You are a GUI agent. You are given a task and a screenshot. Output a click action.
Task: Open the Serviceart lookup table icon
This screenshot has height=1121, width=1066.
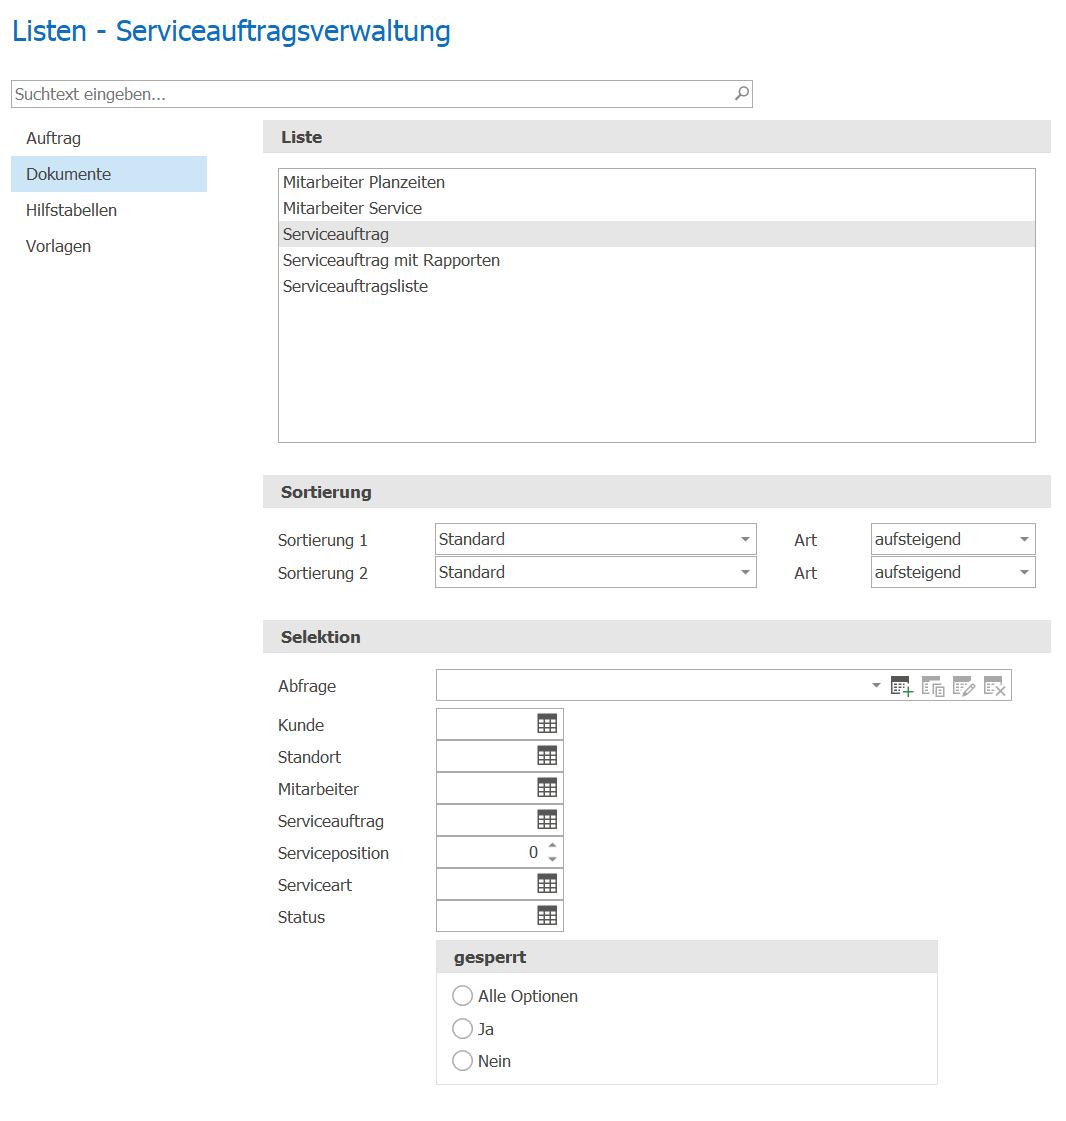point(547,884)
